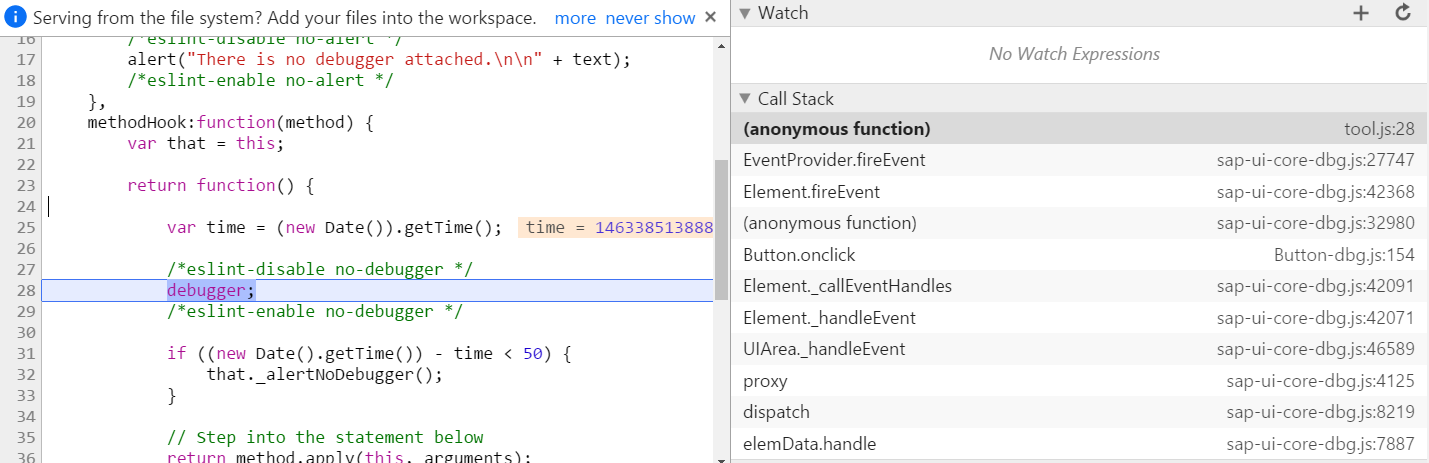Click line number 20 in the gutter
Screen dimensions: 1429x463
(27, 122)
